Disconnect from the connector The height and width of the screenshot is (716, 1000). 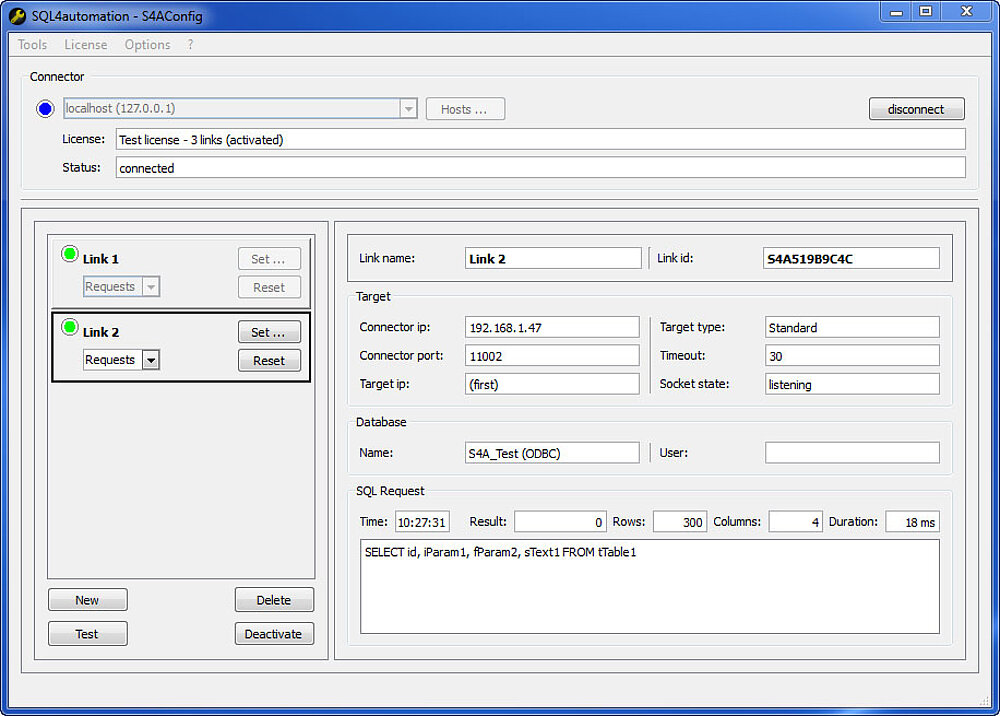point(916,108)
